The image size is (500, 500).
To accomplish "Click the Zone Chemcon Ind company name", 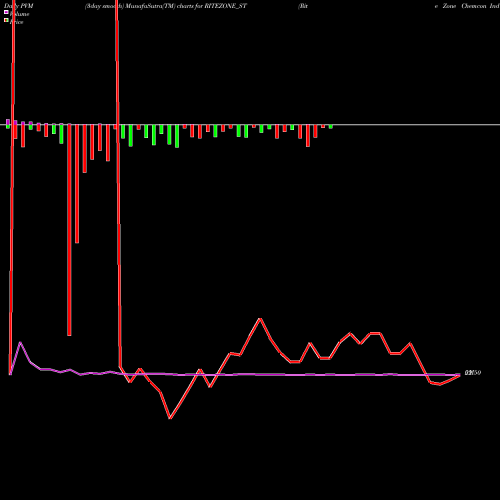I will [471, 6].
